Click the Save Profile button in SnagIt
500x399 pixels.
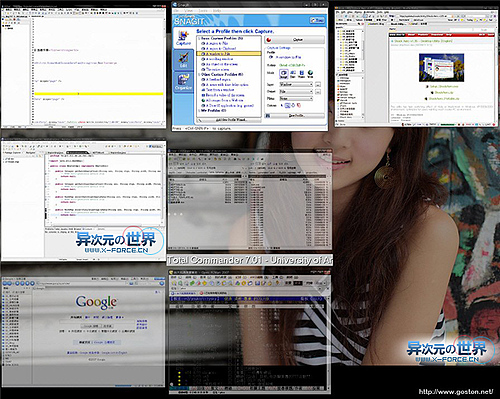point(294,116)
